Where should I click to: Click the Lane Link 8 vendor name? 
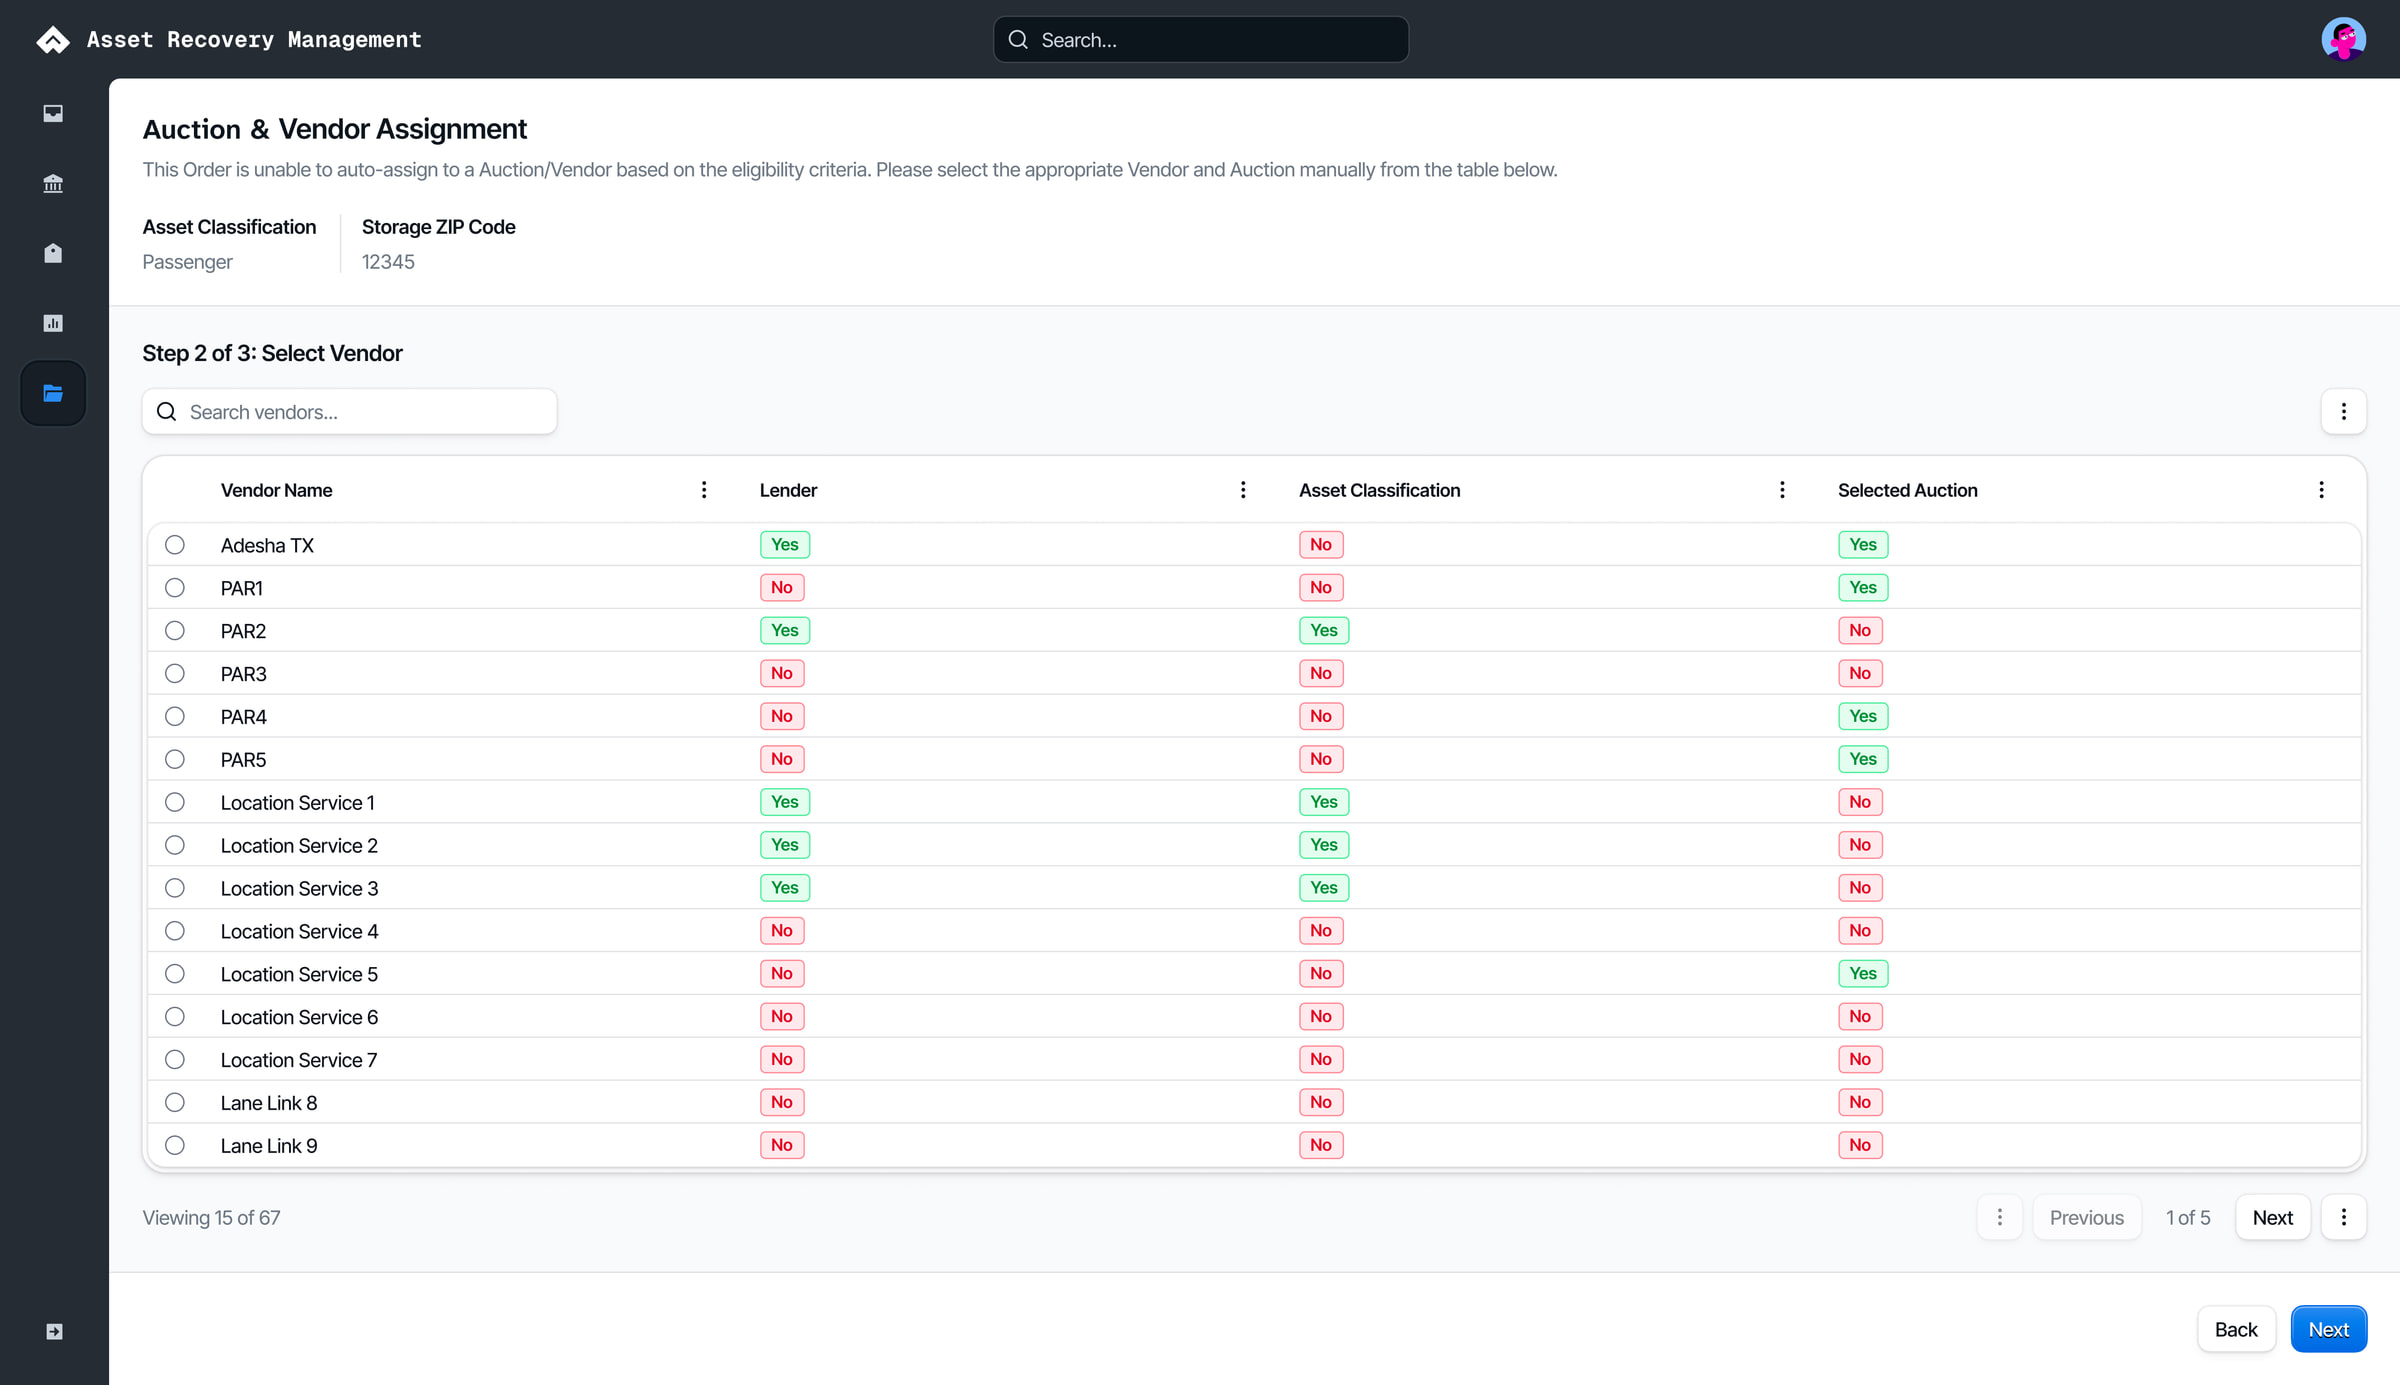pos(269,1103)
